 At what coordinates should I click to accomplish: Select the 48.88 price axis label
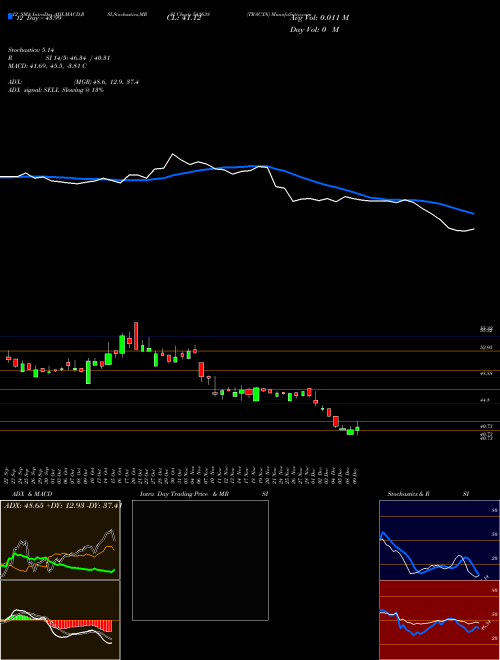pos(486,373)
